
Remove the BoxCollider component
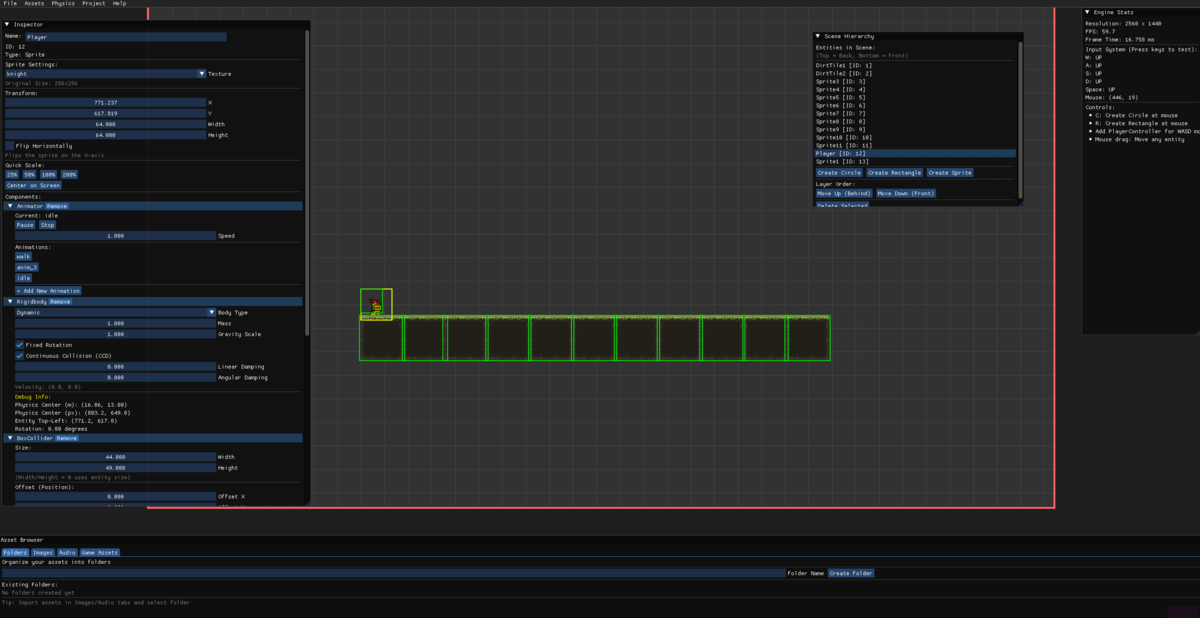click(x=66, y=438)
